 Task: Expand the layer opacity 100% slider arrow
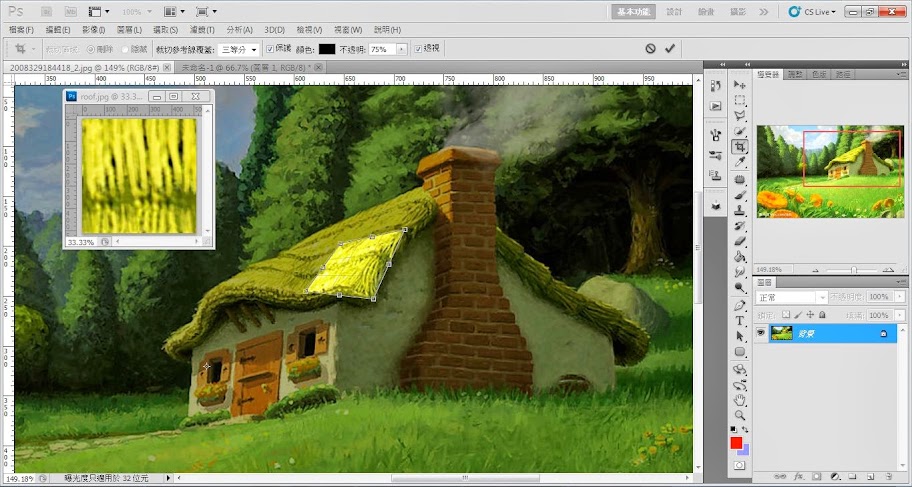(900, 297)
